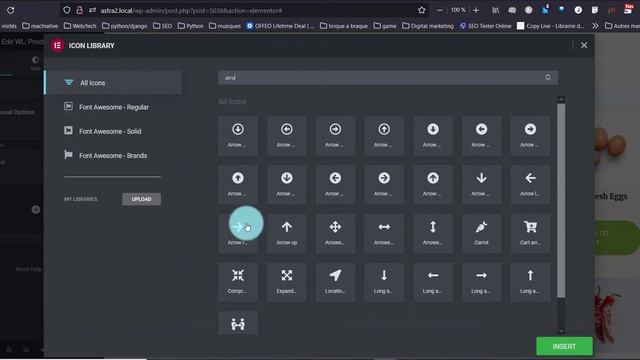Screen dimensions: 640x360
Task: Open the Python bookmark folder
Action: pyautogui.click(x=190, y=26)
